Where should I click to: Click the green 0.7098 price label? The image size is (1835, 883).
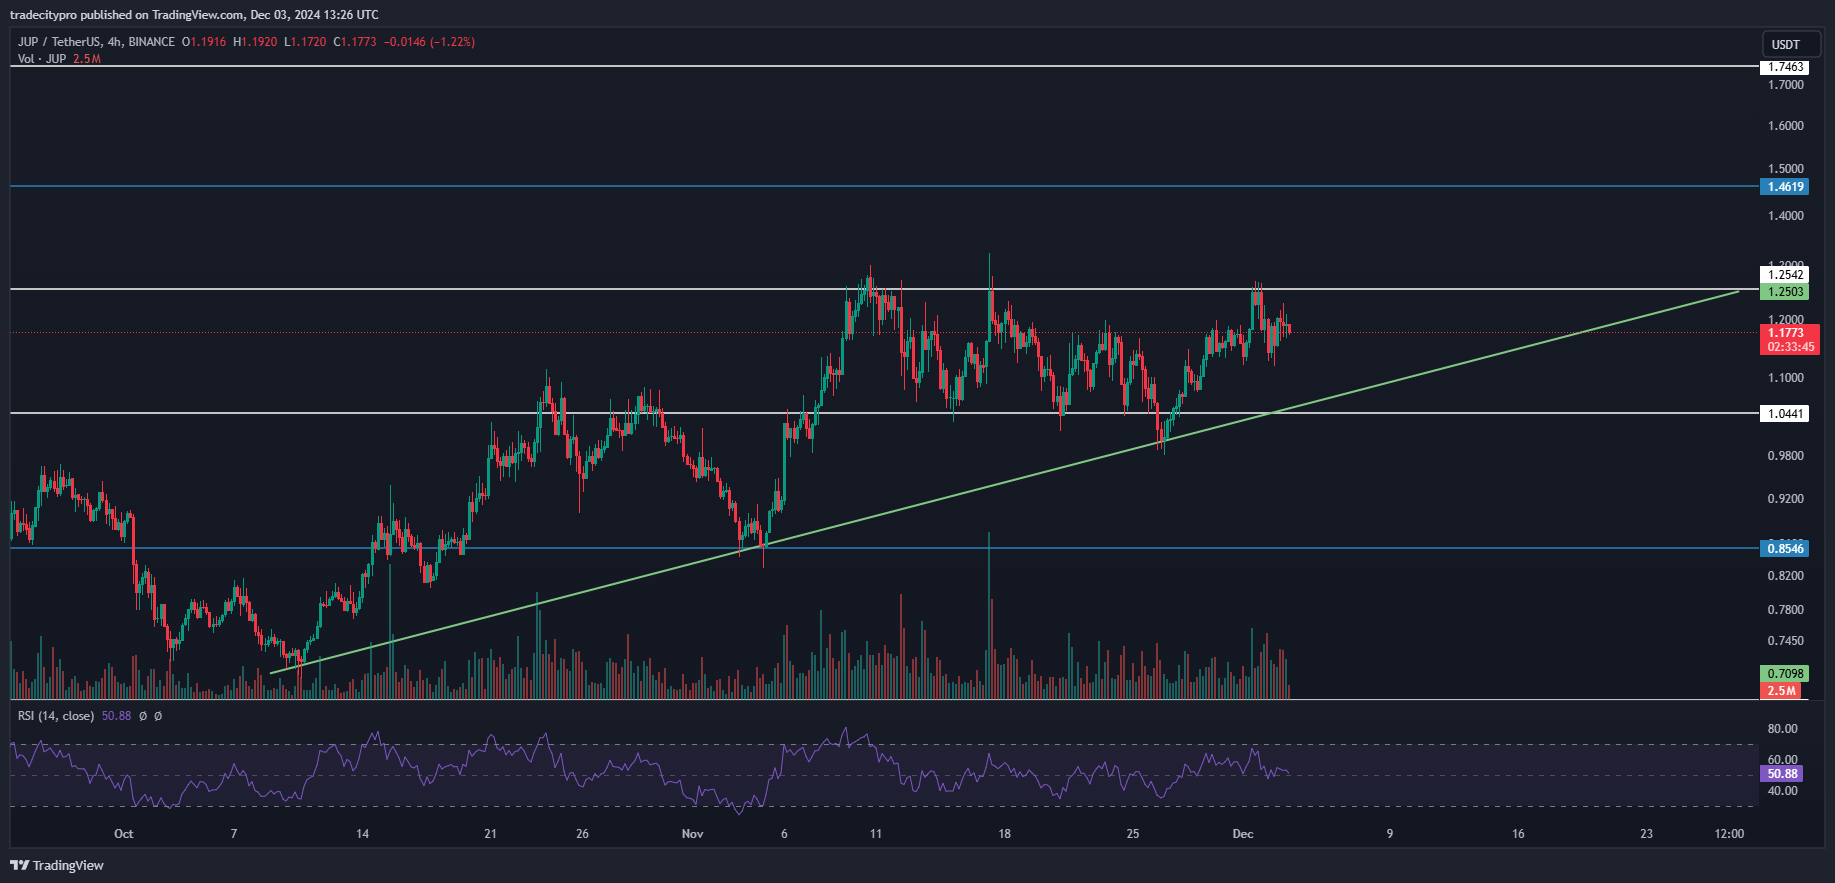tap(1785, 674)
